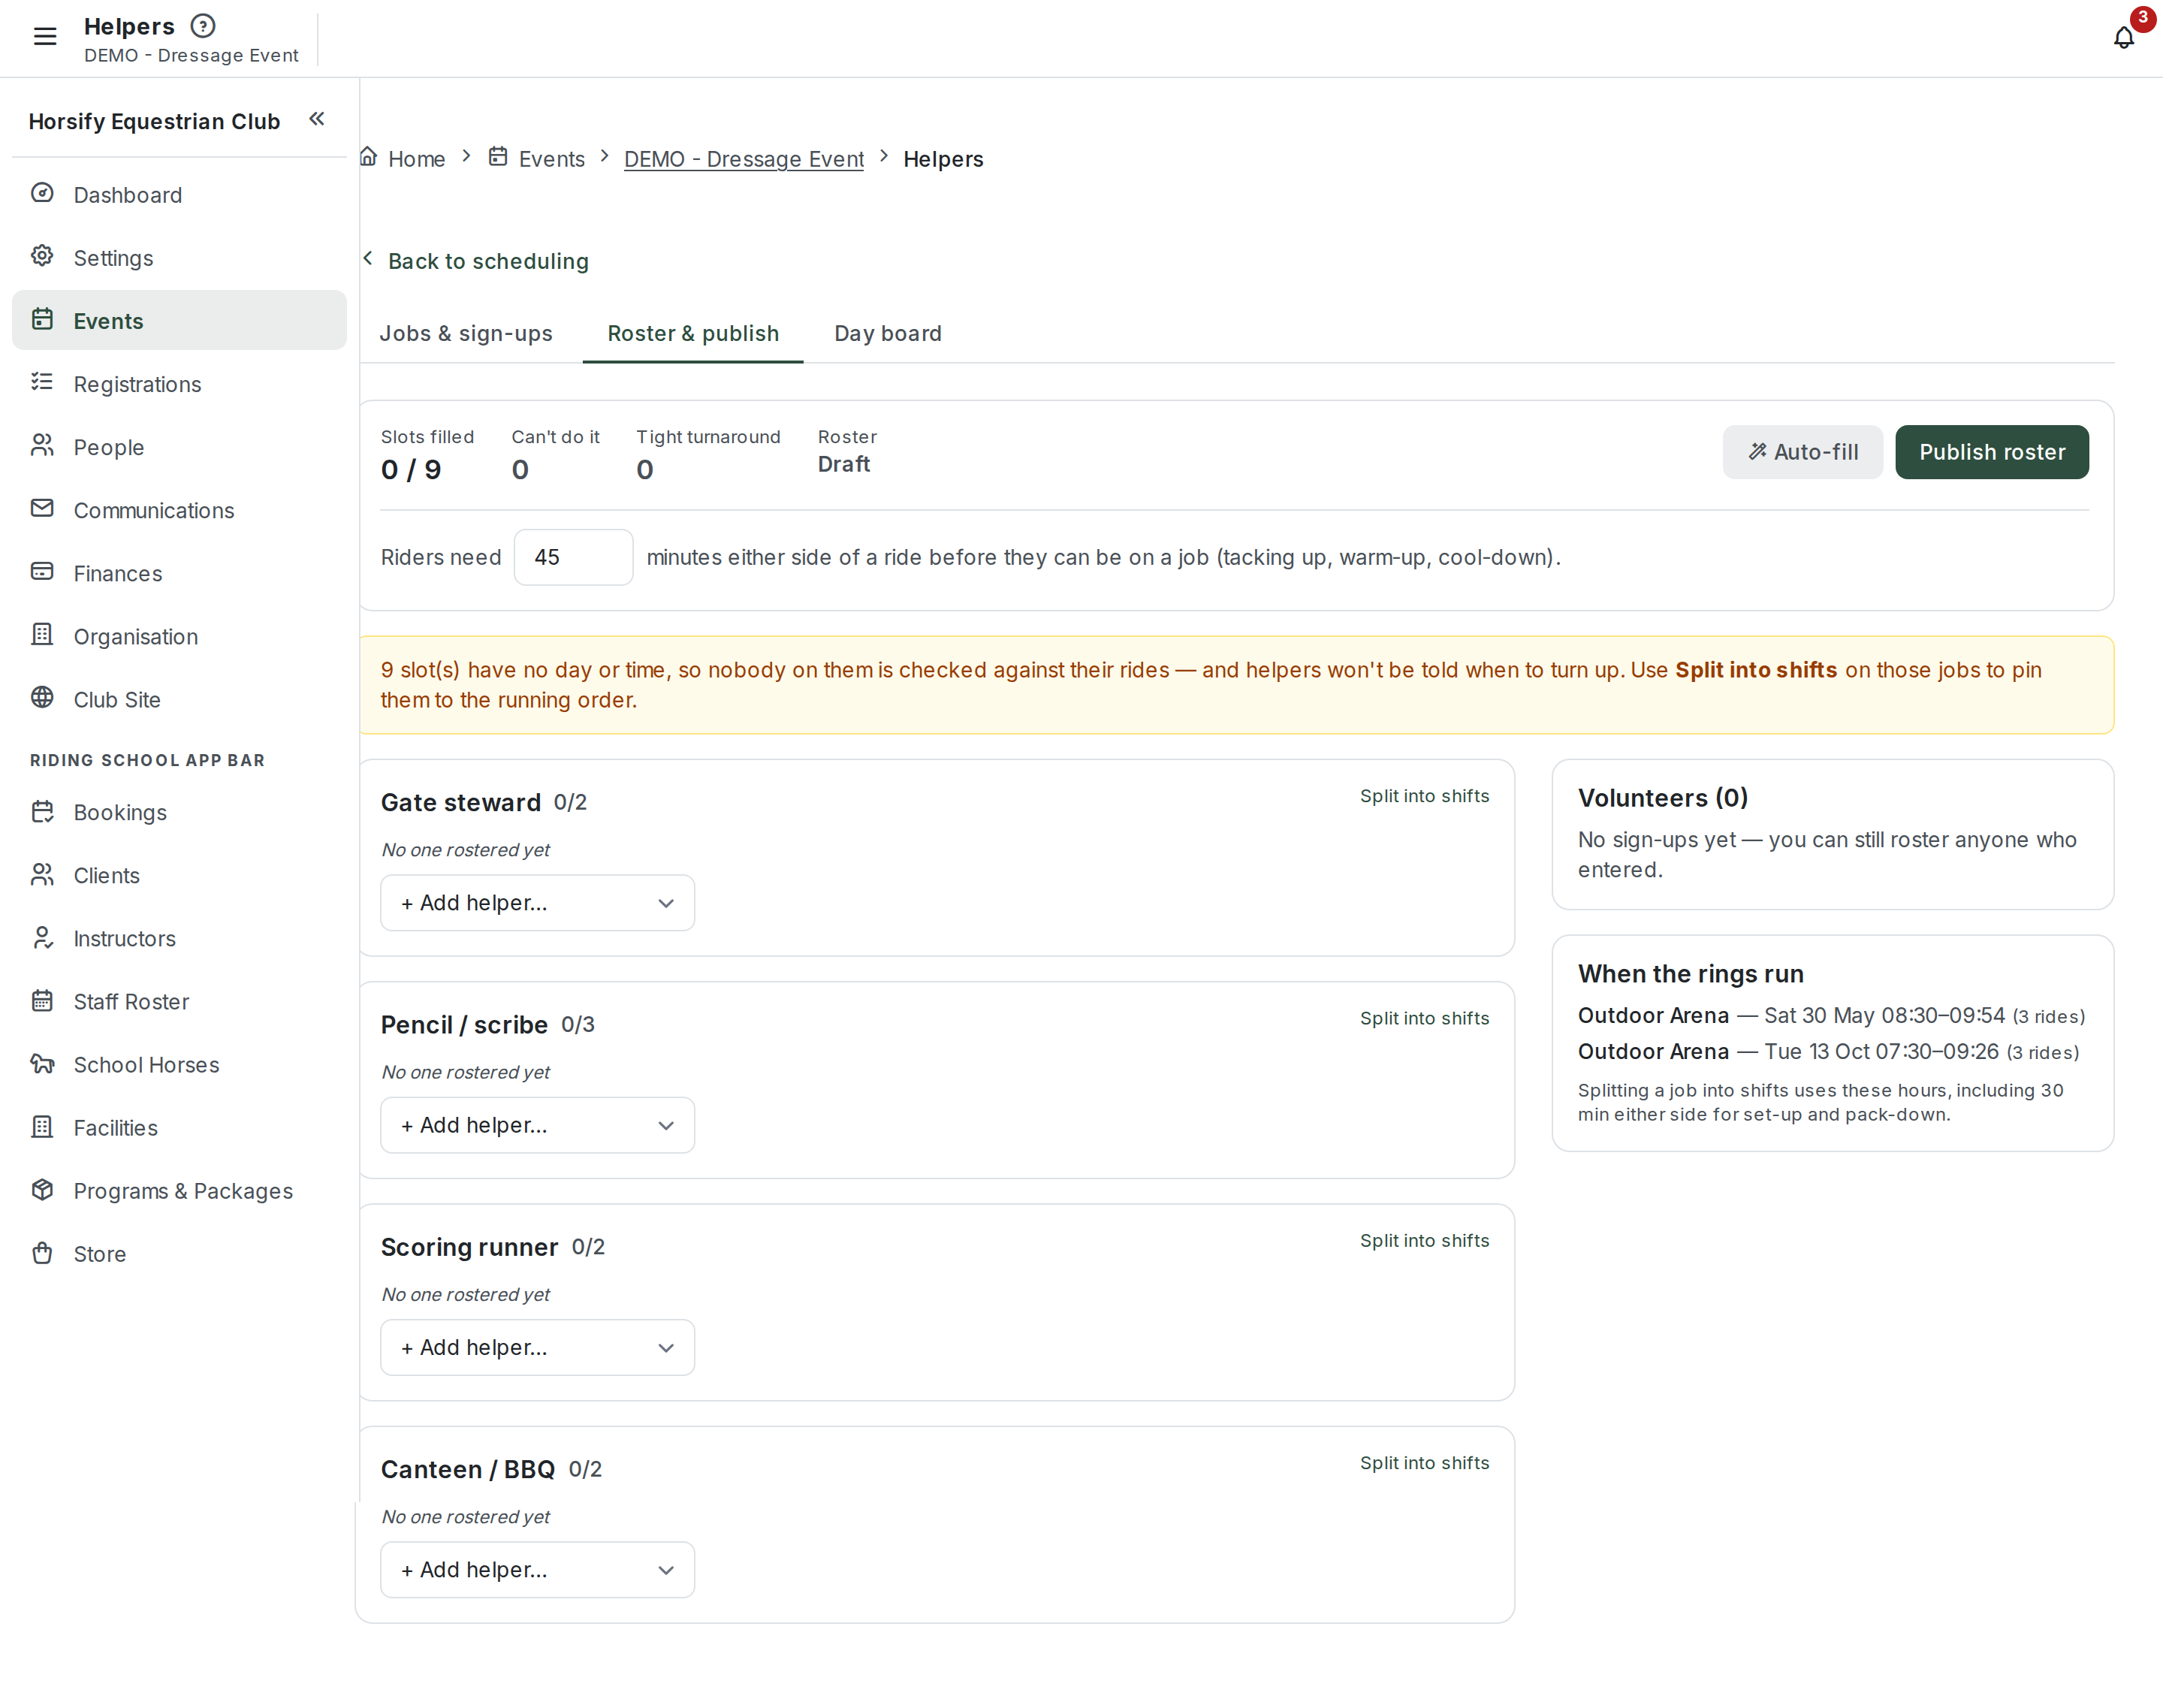Select the Roster & publish tab
The width and height of the screenshot is (2163, 1708).
693,333
